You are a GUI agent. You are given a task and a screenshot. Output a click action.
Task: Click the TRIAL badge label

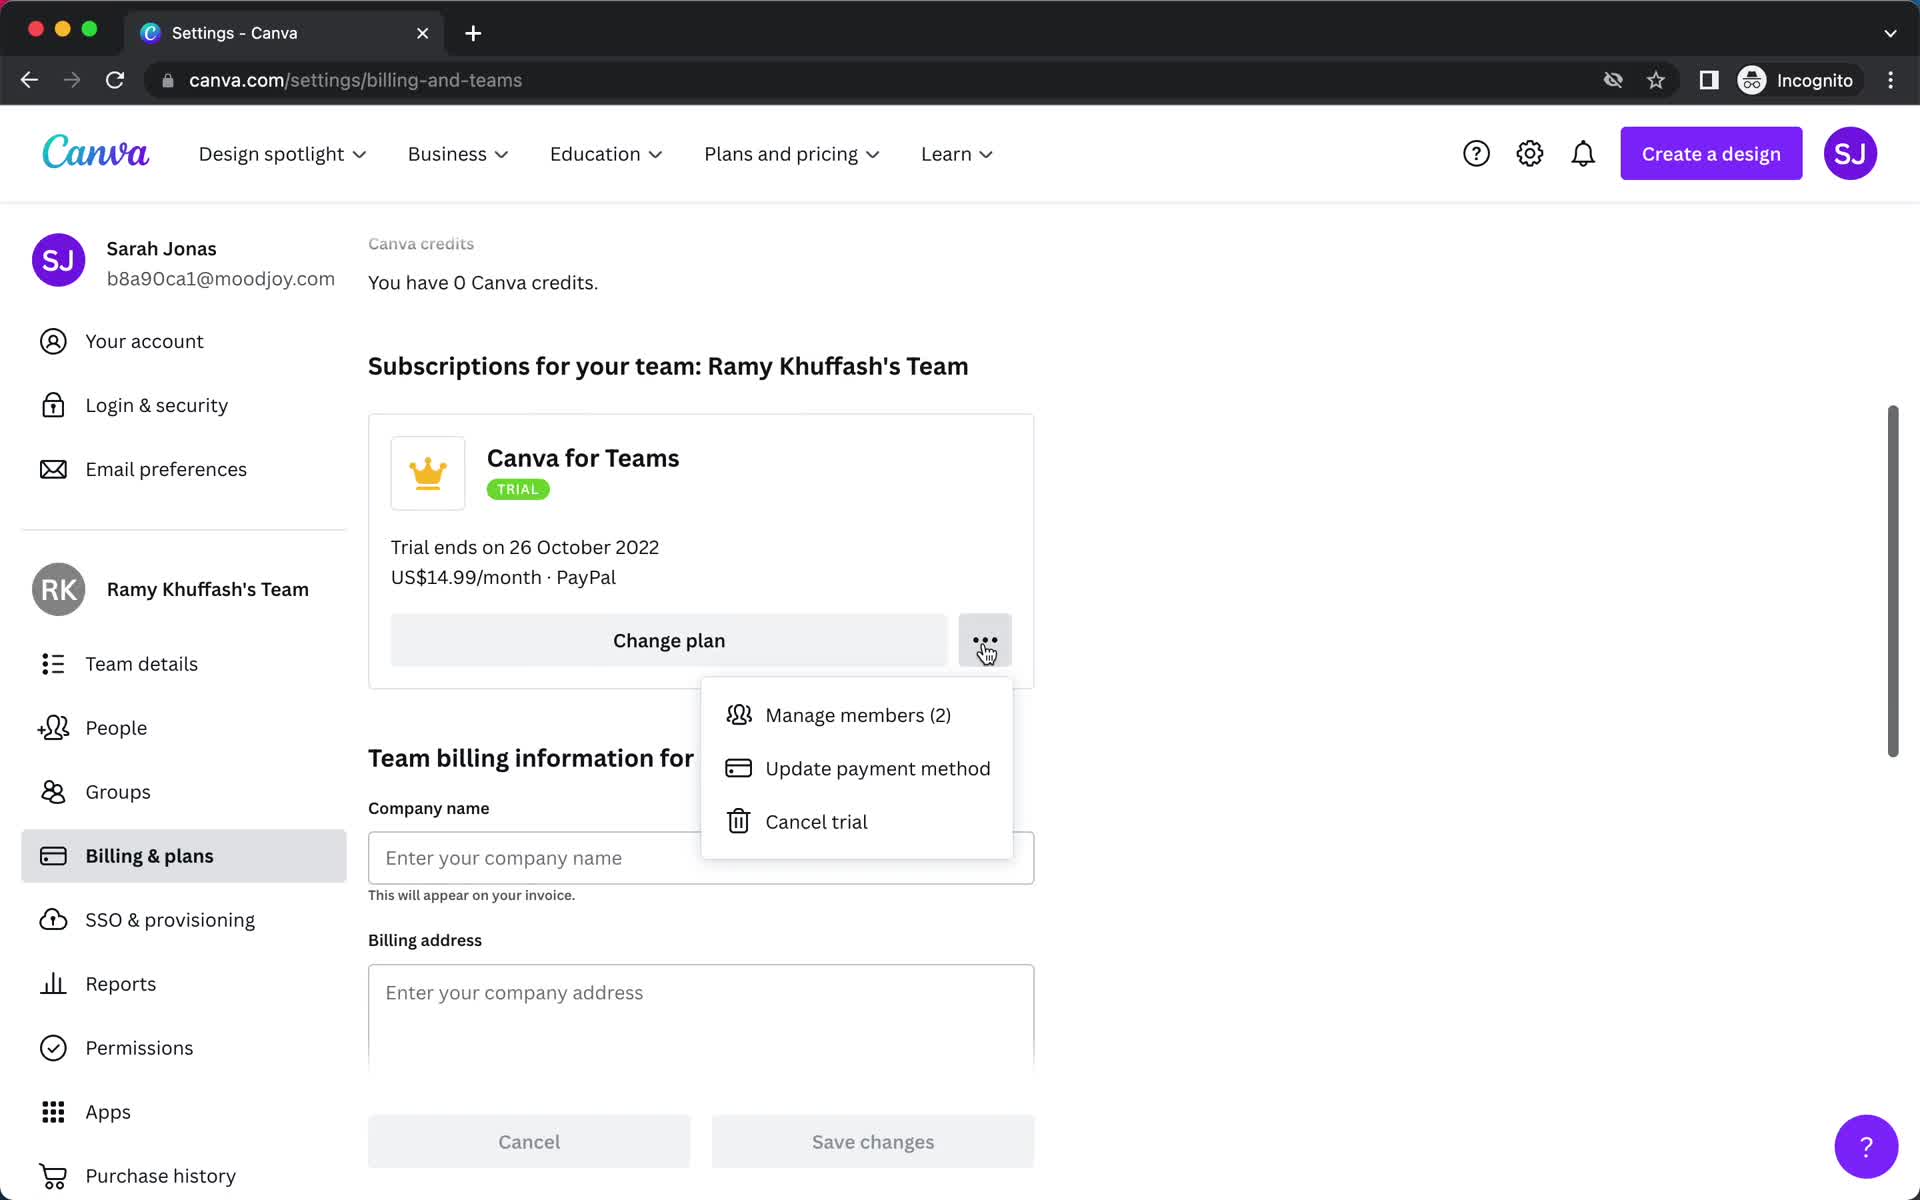[518, 489]
